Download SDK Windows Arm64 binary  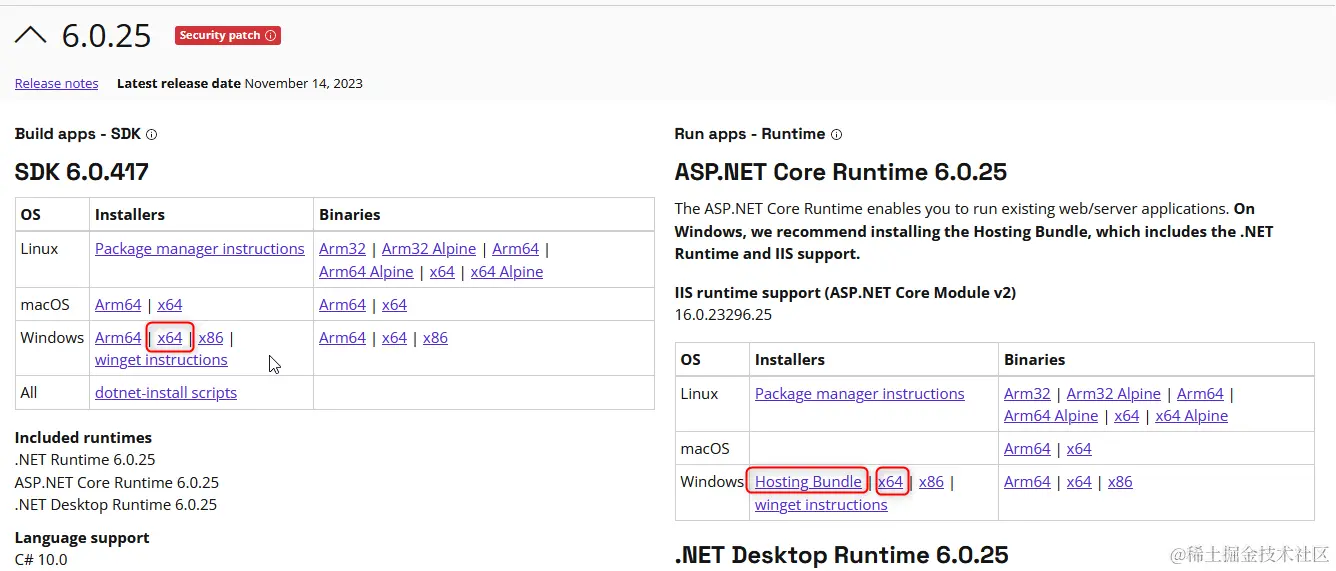pyautogui.click(x=343, y=338)
